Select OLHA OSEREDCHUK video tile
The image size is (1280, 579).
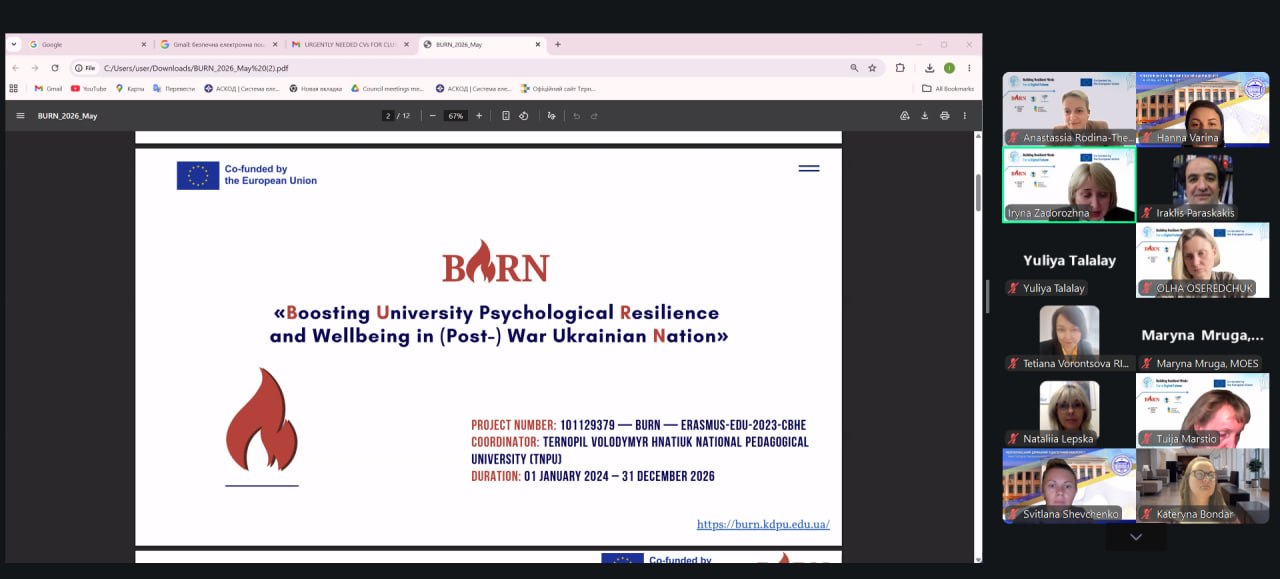coord(1203,260)
